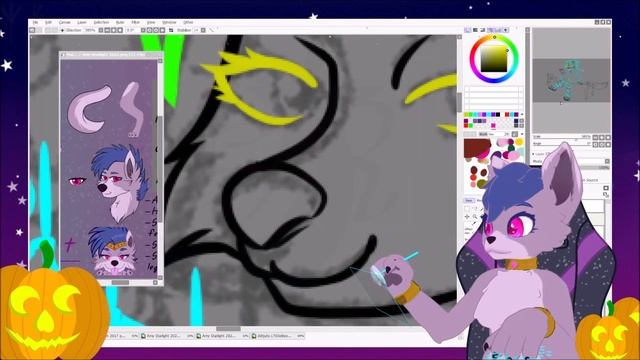640x360 pixels.
Task: Select the black swatch in the palette
Action: tap(498, 114)
